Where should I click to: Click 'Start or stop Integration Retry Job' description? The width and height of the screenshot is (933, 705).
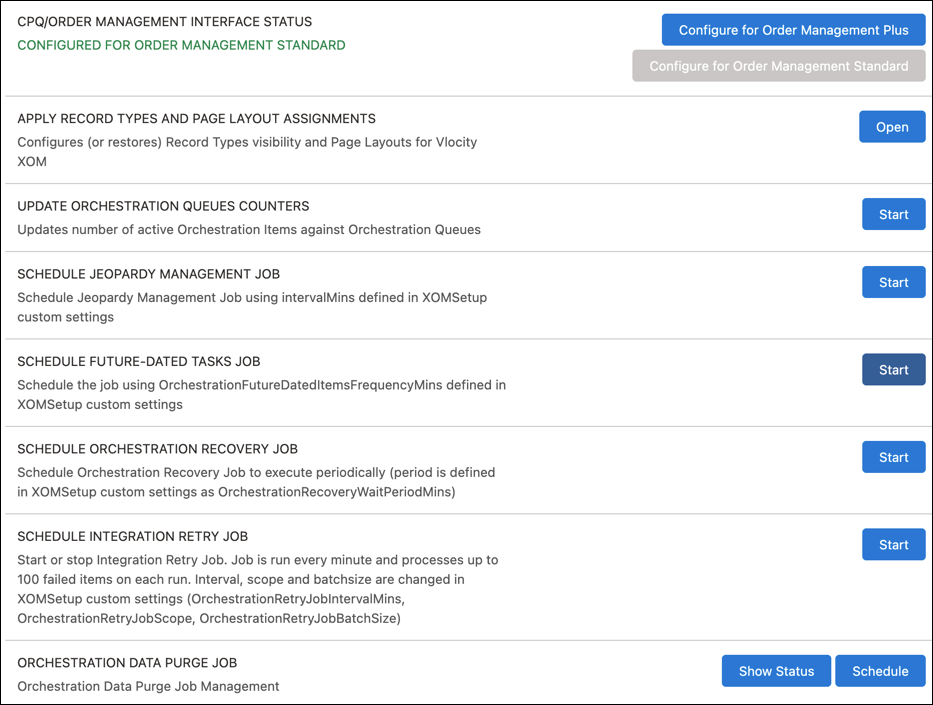pos(258,589)
